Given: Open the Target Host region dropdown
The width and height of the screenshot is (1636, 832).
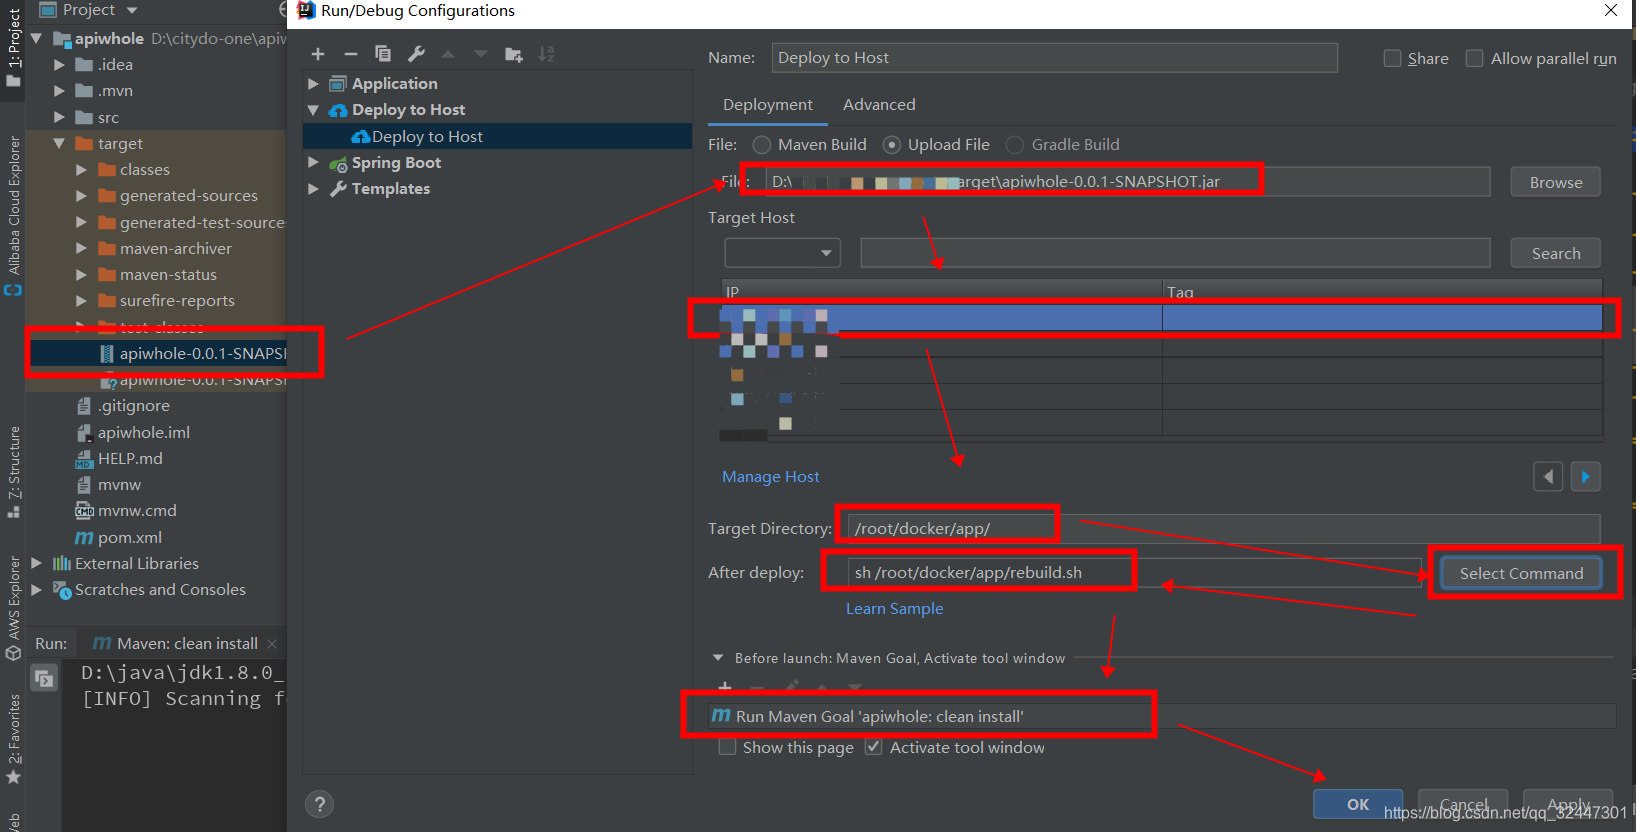Looking at the screenshot, I should (782, 253).
